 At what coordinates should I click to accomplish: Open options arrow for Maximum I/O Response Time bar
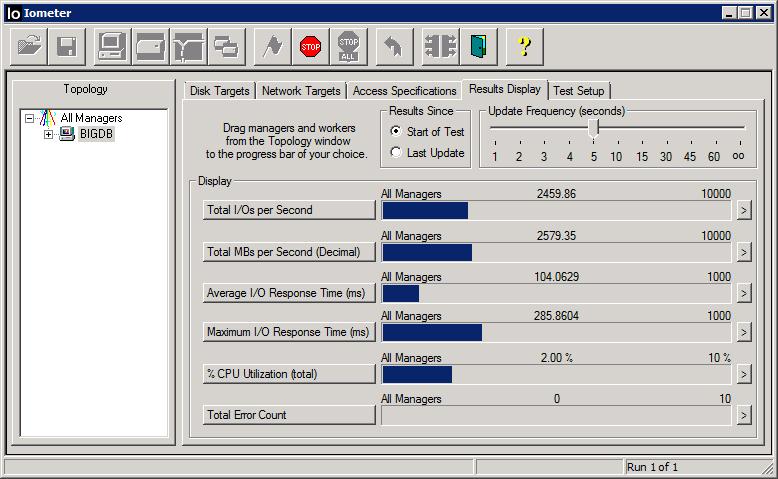(743, 332)
